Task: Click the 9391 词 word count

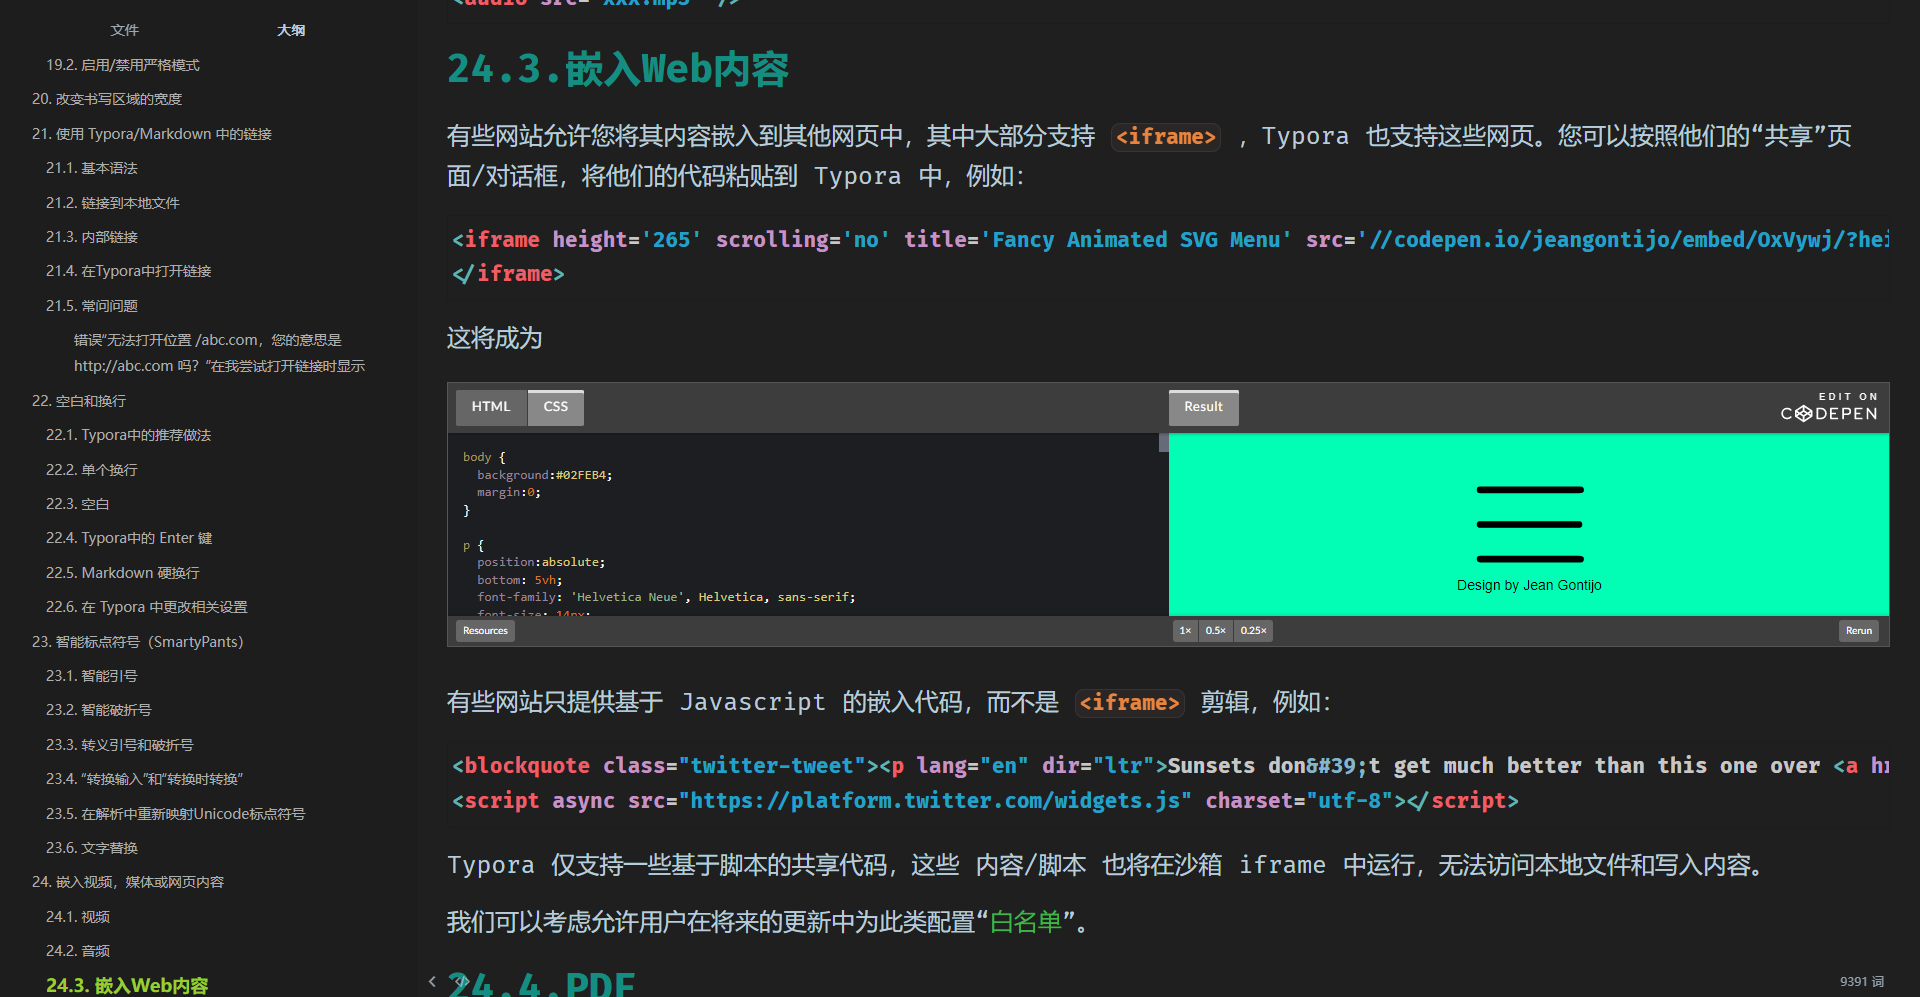Action: tap(1862, 982)
